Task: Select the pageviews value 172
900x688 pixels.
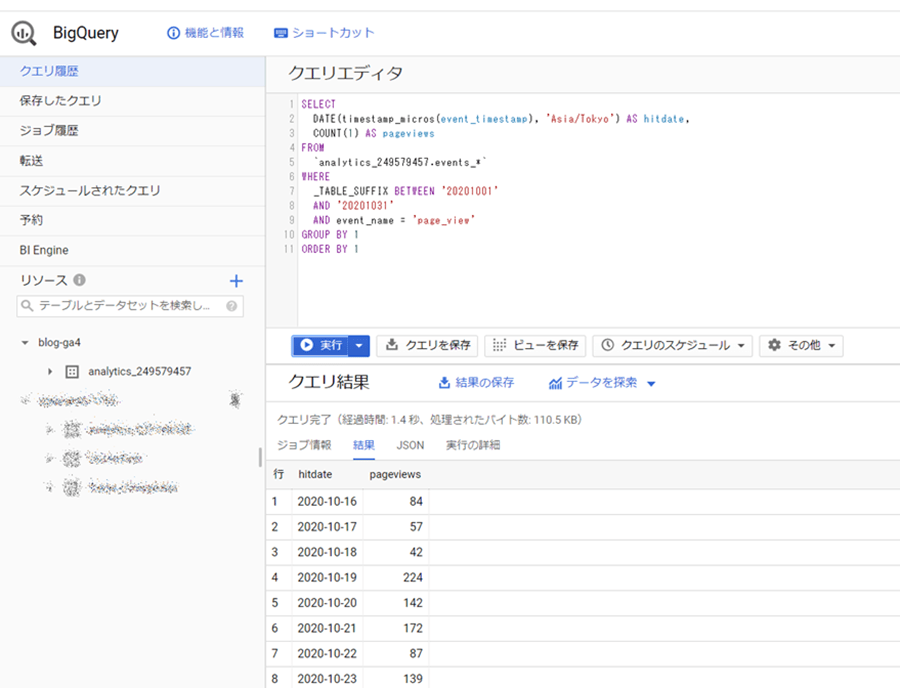Action: [413, 628]
